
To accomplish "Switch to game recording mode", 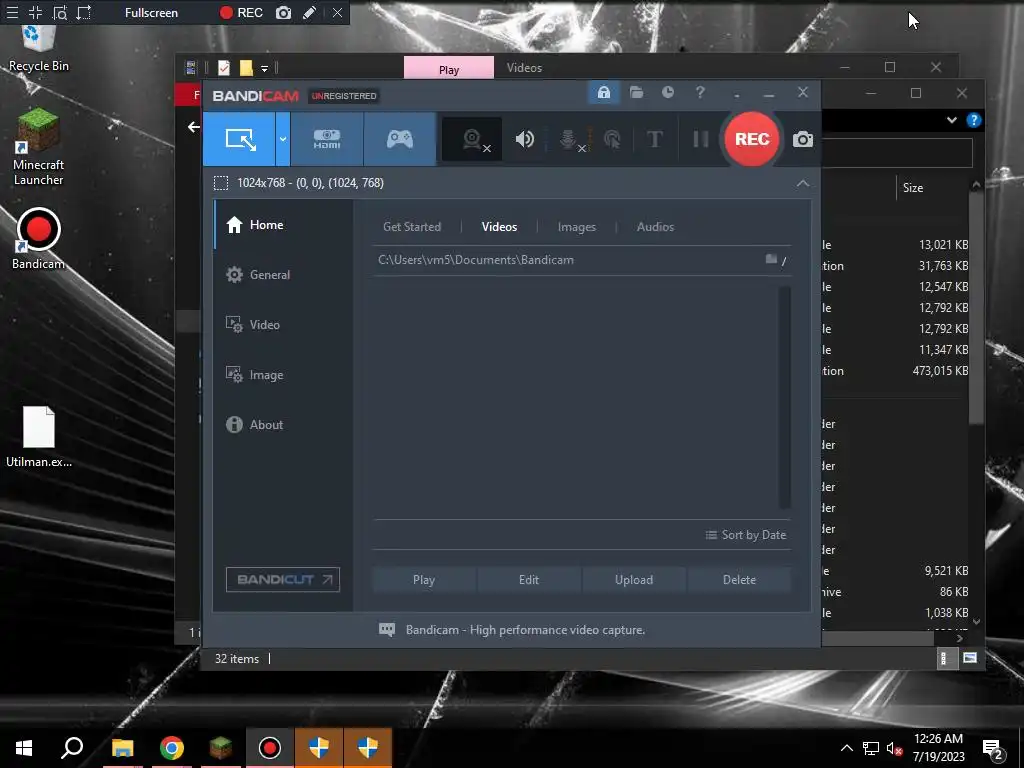I will [400, 139].
